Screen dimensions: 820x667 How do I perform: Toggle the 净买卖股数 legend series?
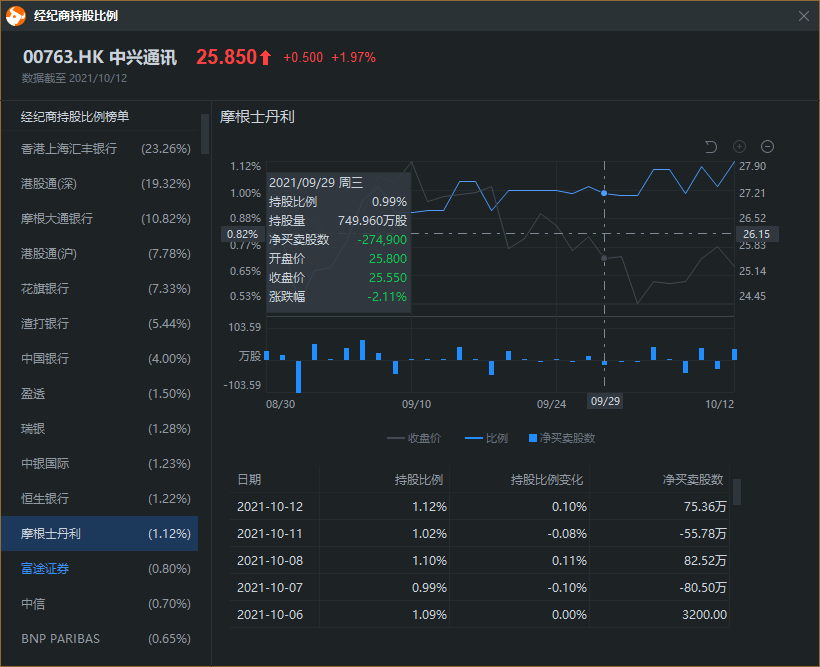pos(562,438)
